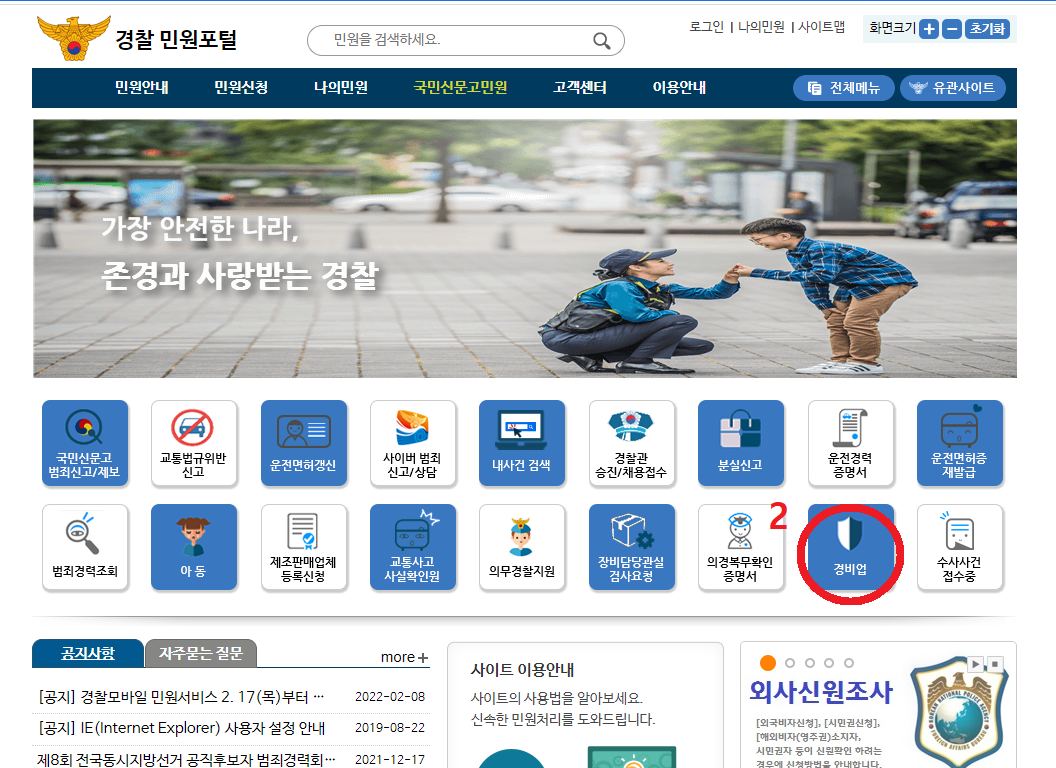
Task: Open 장비담당관실 검사요청 icon
Action: [632, 547]
